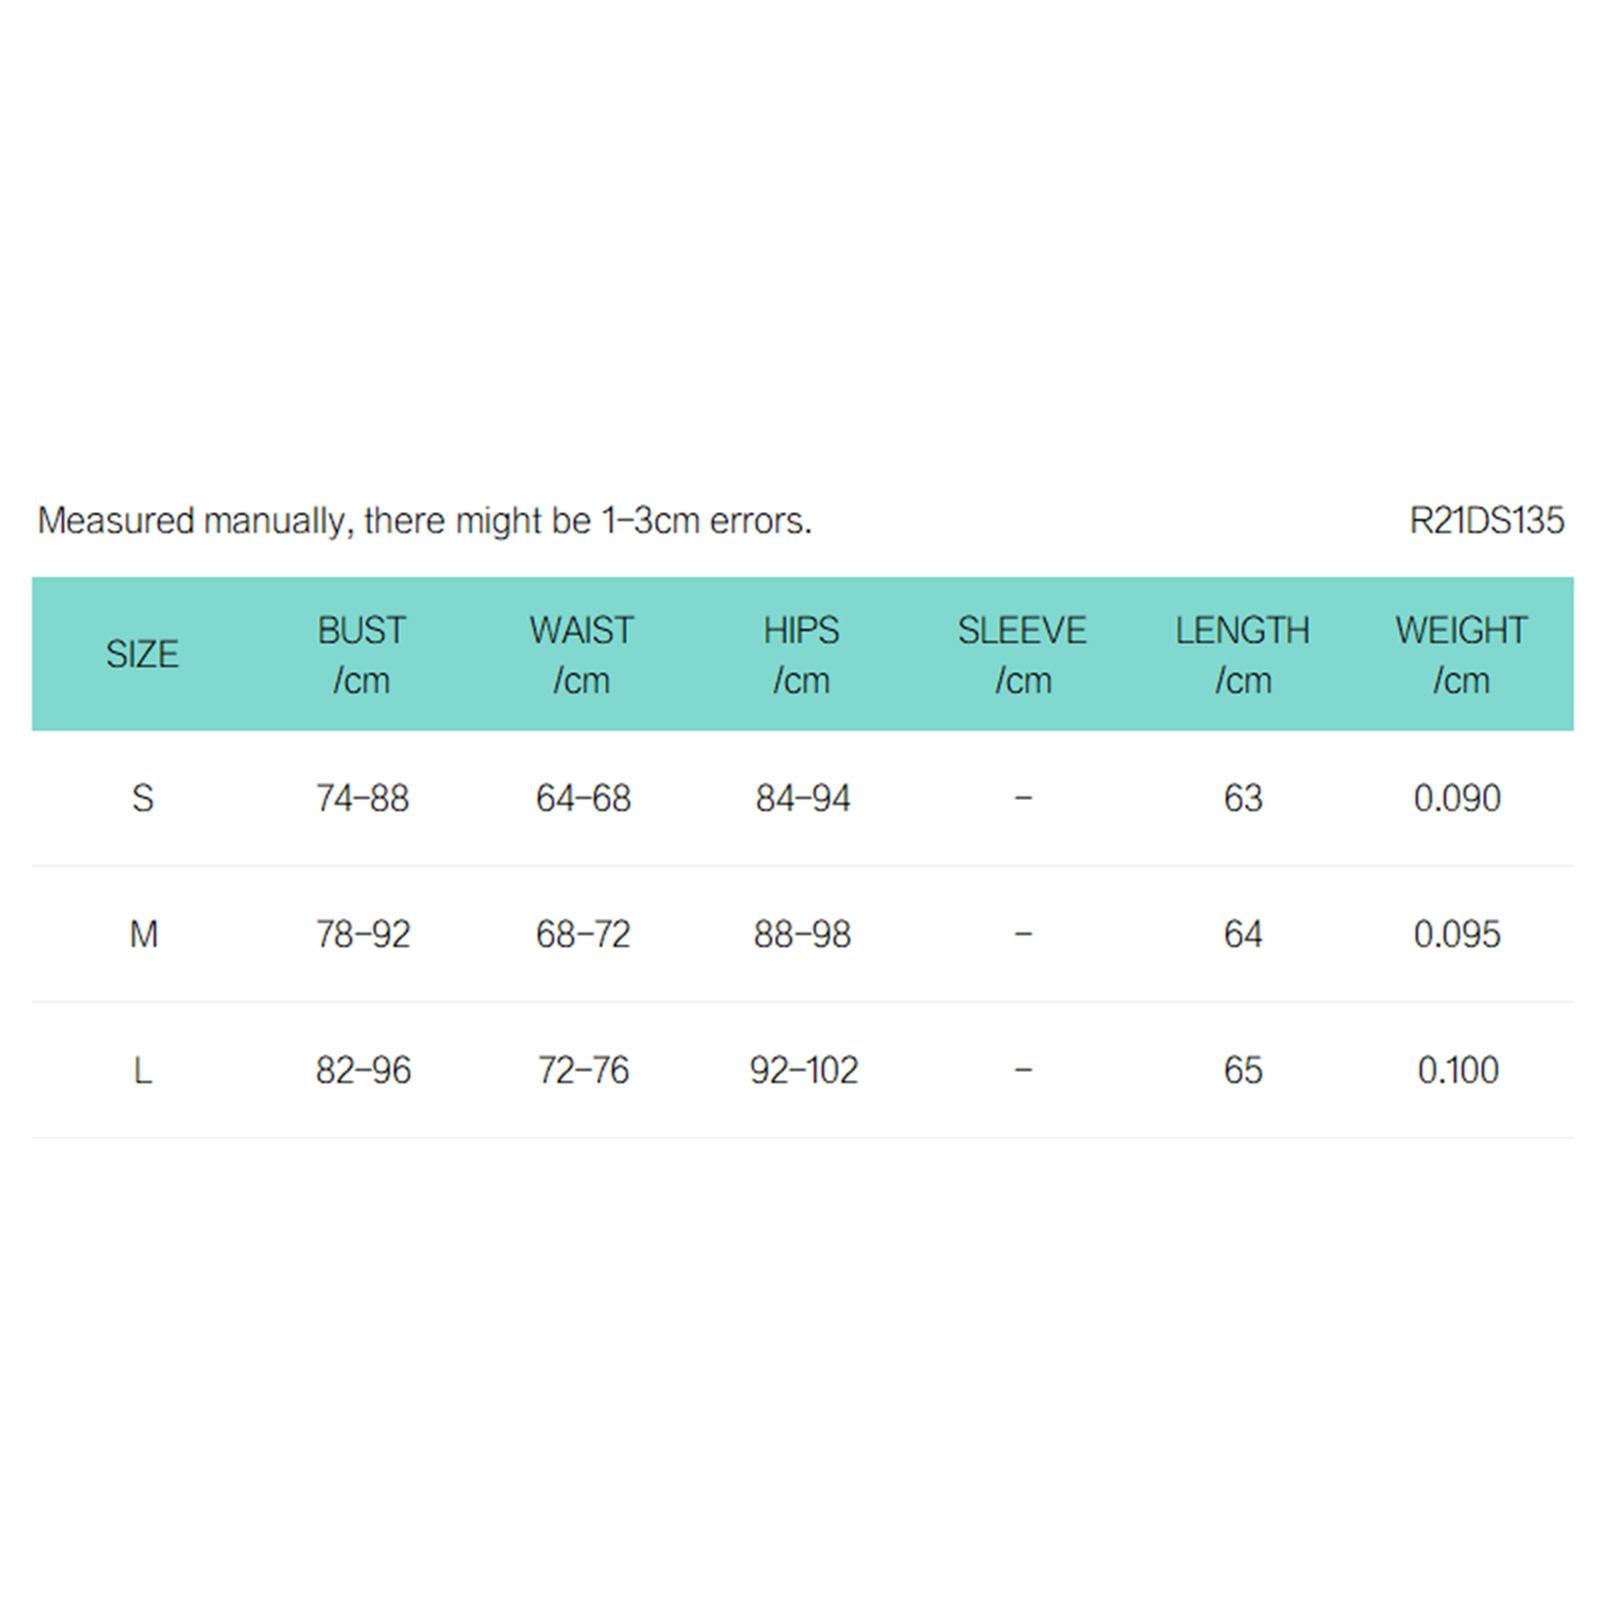The height and width of the screenshot is (1600, 1600).
Task: Click the 'Measured manually' note text
Action: tap(424, 520)
